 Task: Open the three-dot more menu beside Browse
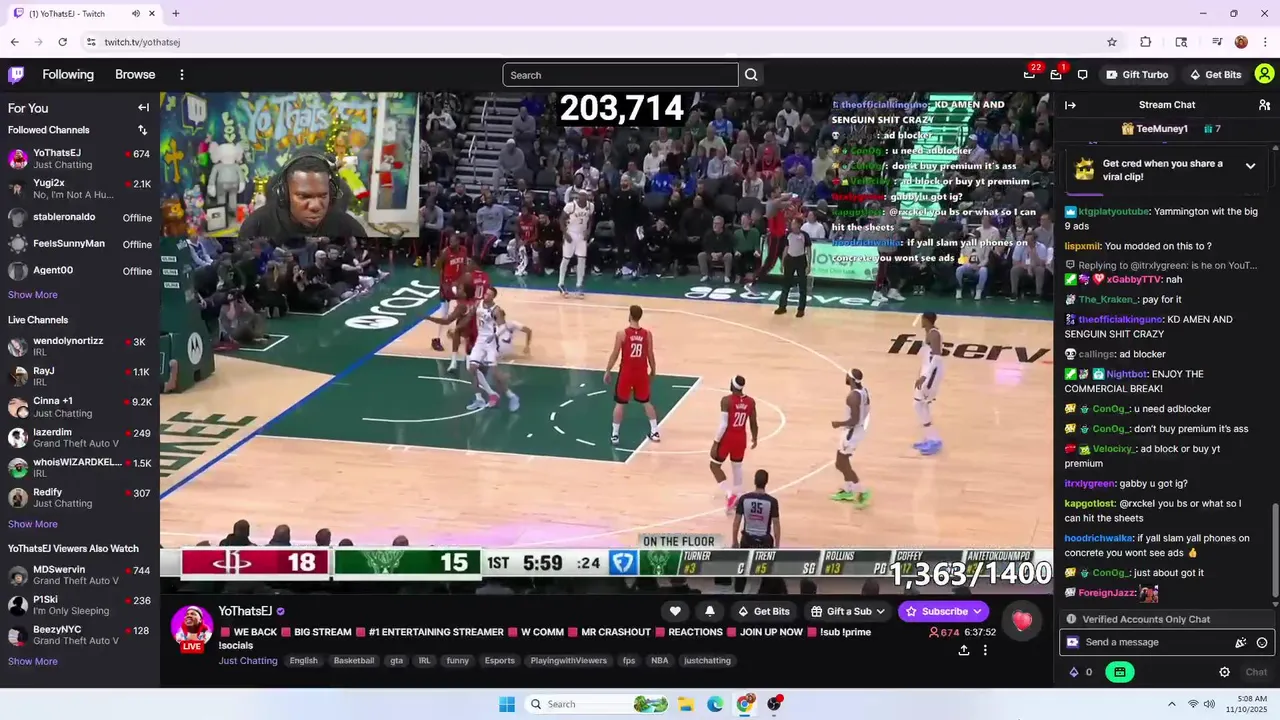[x=182, y=75]
